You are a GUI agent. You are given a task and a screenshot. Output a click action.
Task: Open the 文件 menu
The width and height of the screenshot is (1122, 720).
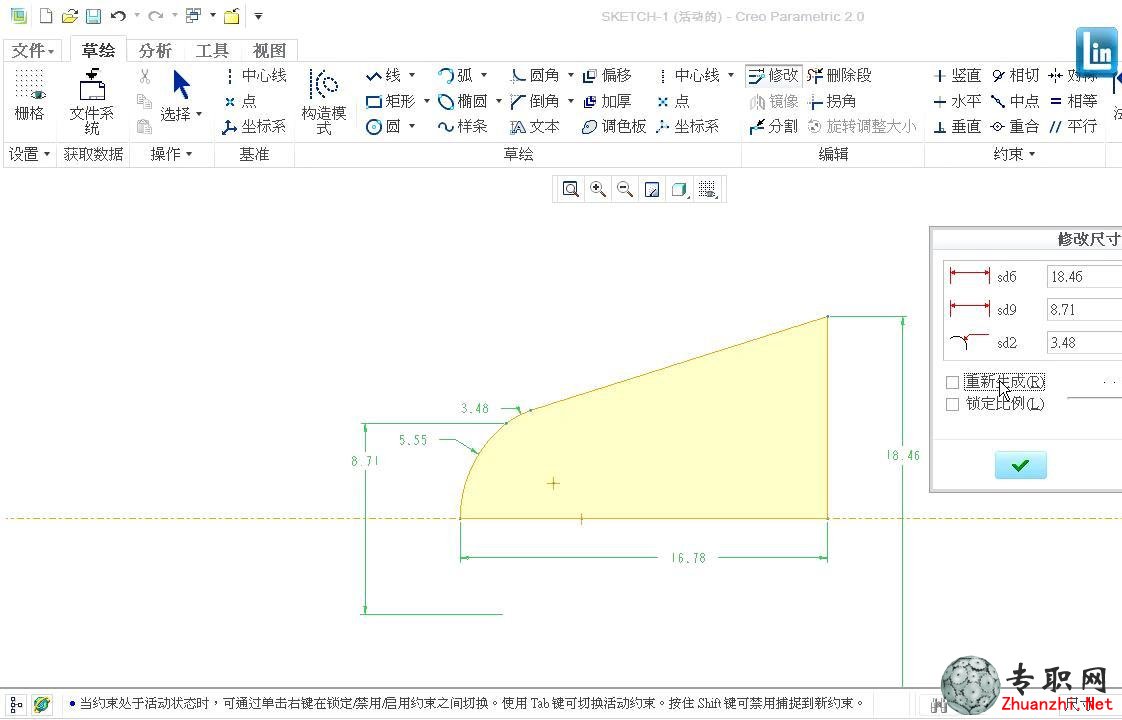[x=33, y=51]
